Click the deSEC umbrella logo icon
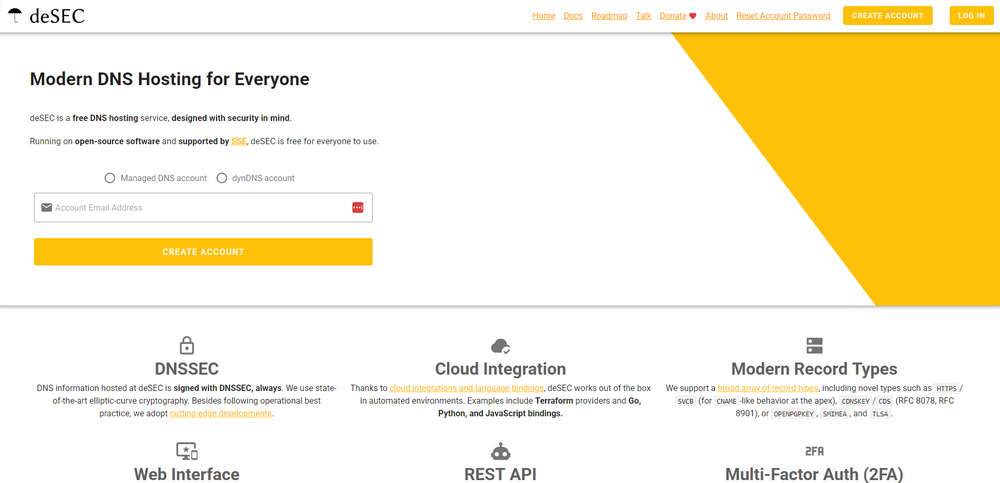 [x=15, y=16]
